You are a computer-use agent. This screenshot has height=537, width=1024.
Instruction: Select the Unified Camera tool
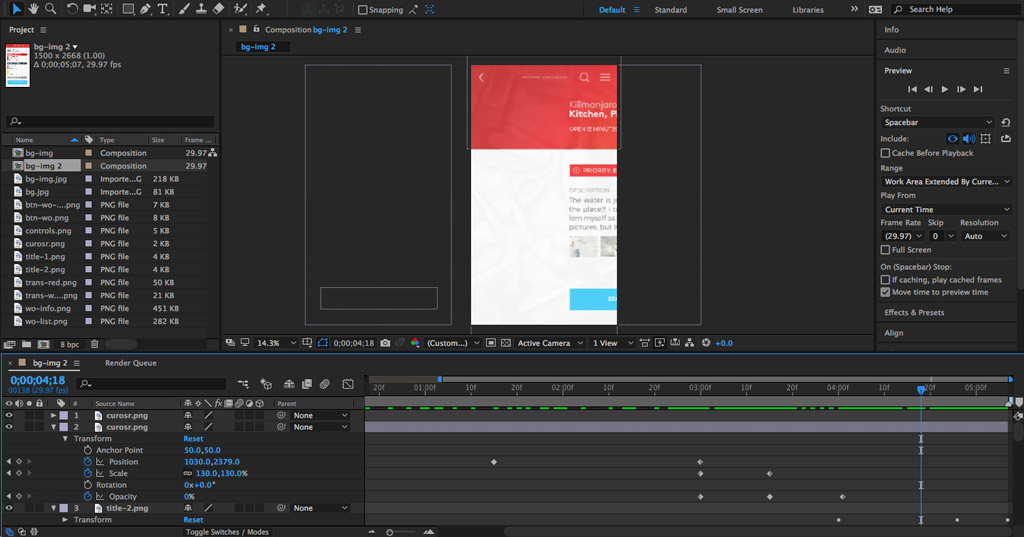[89, 9]
